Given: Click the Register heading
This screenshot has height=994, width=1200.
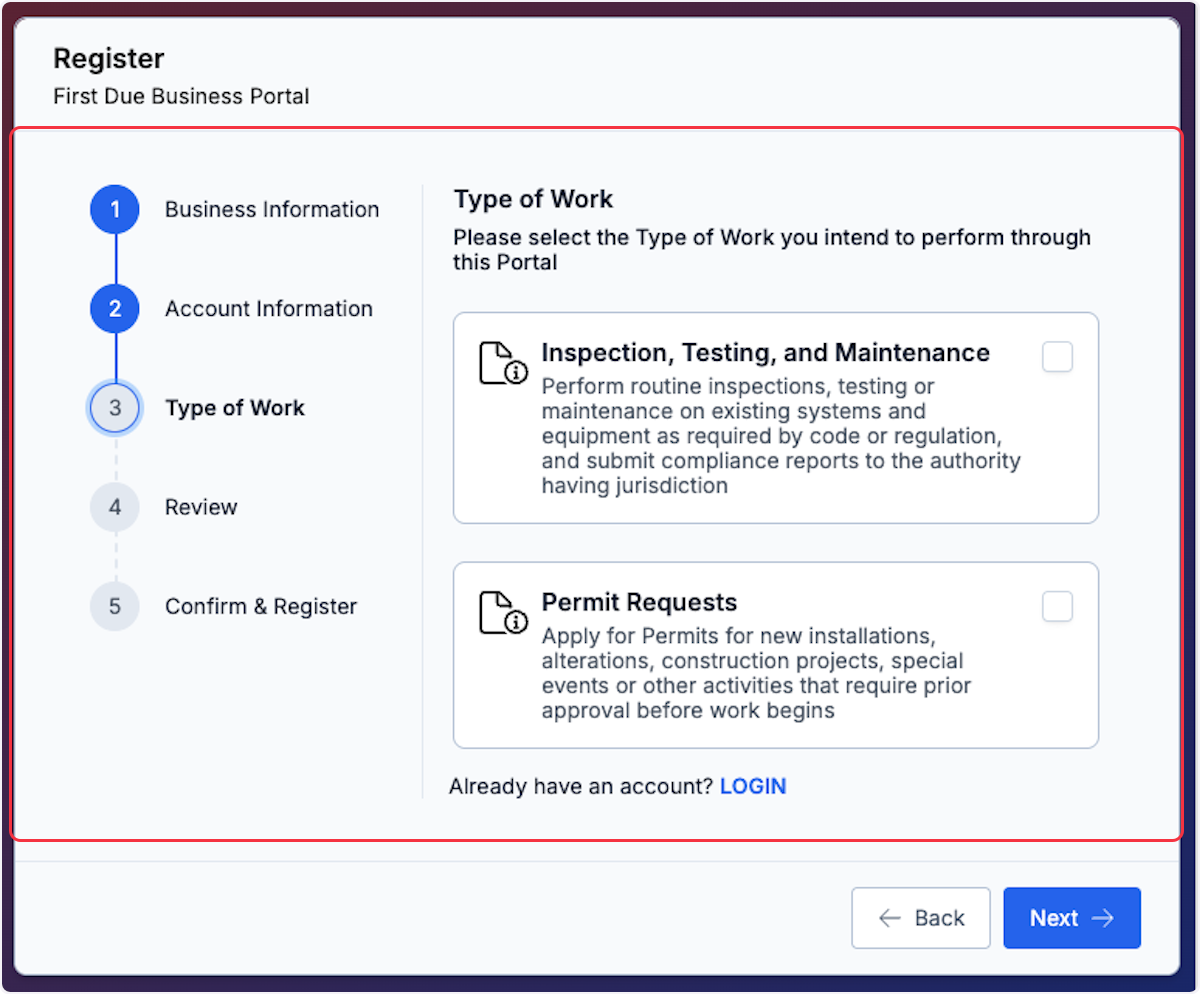Looking at the screenshot, I should click(x=109, y=59).
